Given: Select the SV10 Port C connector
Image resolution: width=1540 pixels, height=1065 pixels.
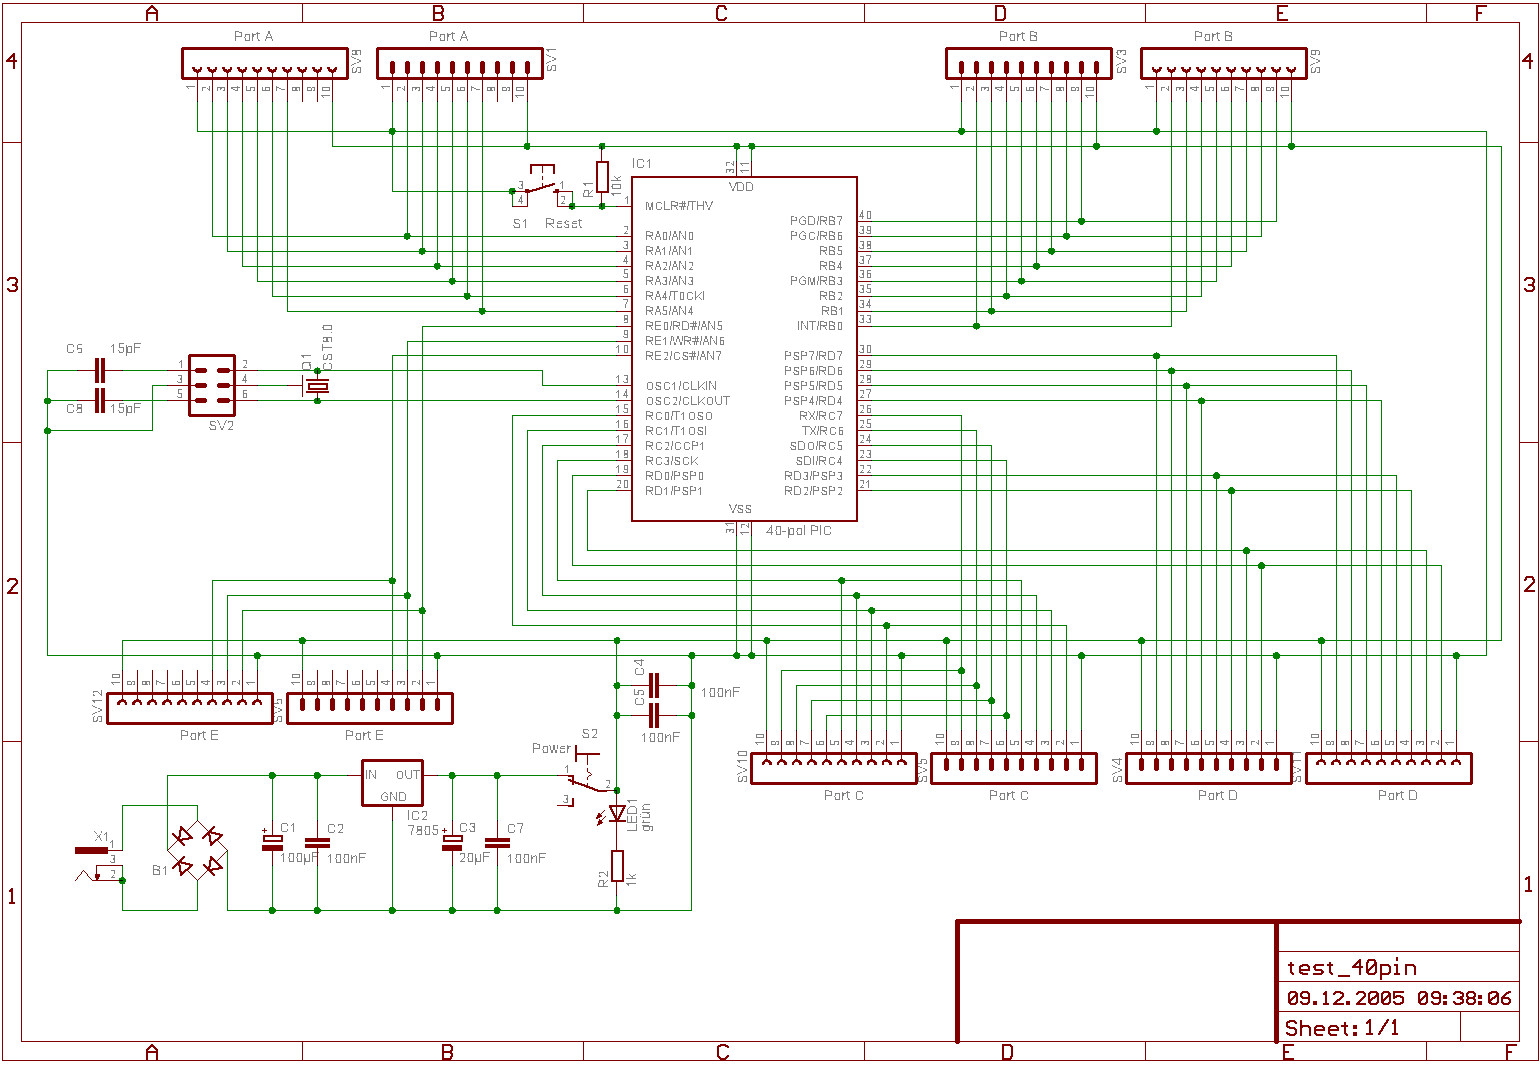Looking at the screenshot, I should click(834, 768).
